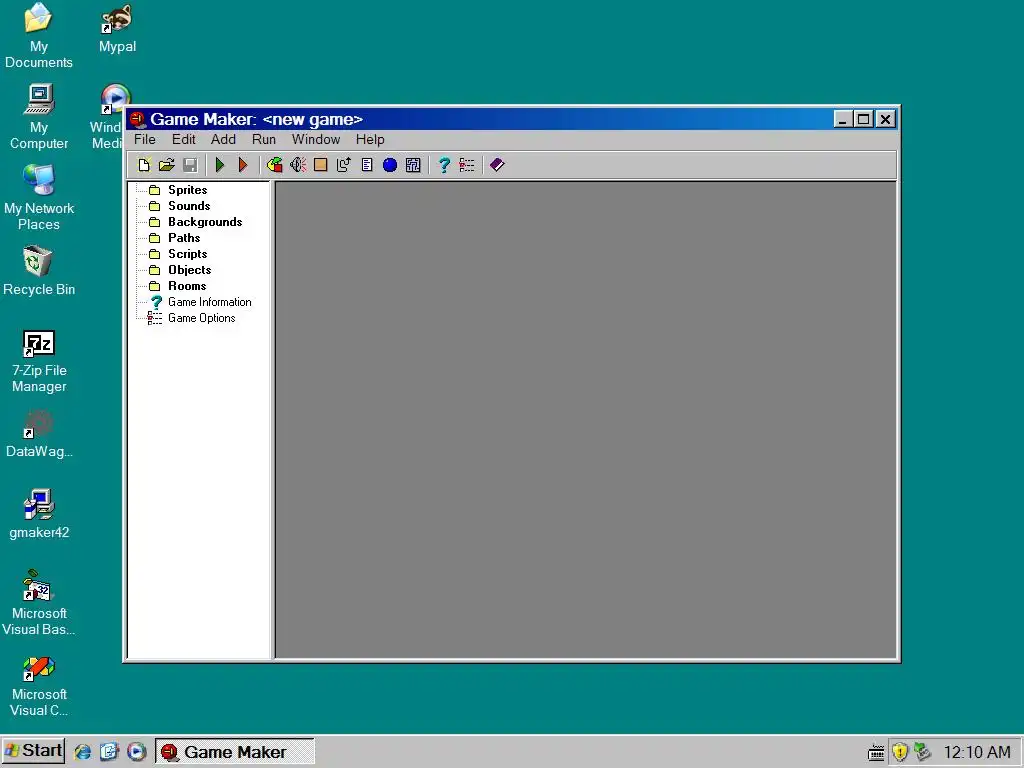Click Outlook Express quick launch icon
1024x768 pixels.
tap(109, 752)
